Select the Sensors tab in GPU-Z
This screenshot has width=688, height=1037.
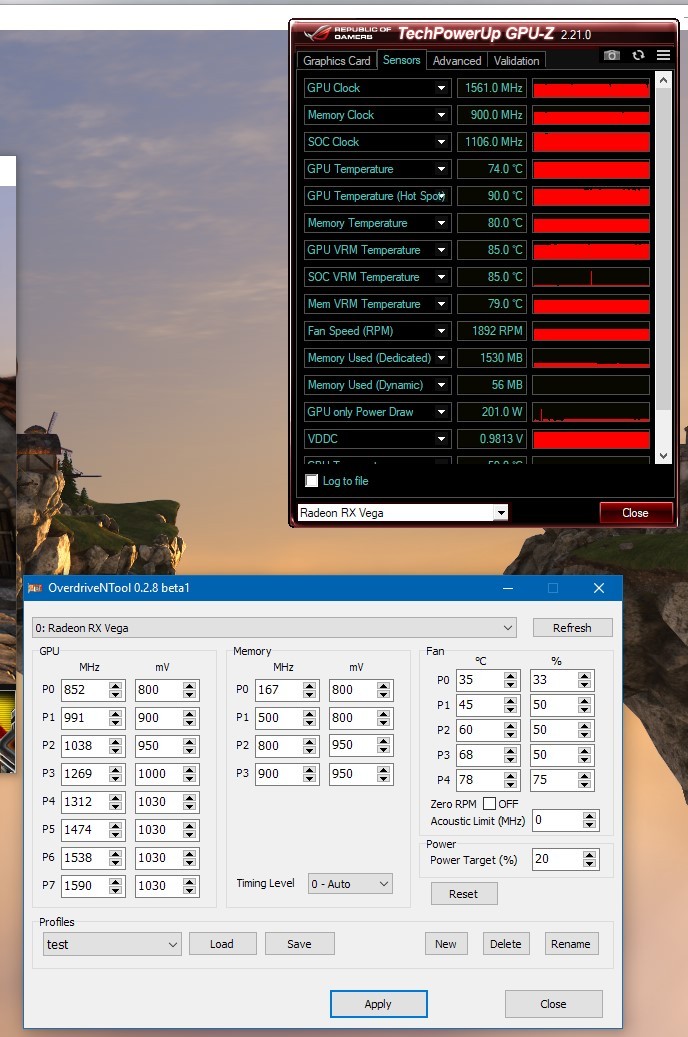click(x=402, y=60)
